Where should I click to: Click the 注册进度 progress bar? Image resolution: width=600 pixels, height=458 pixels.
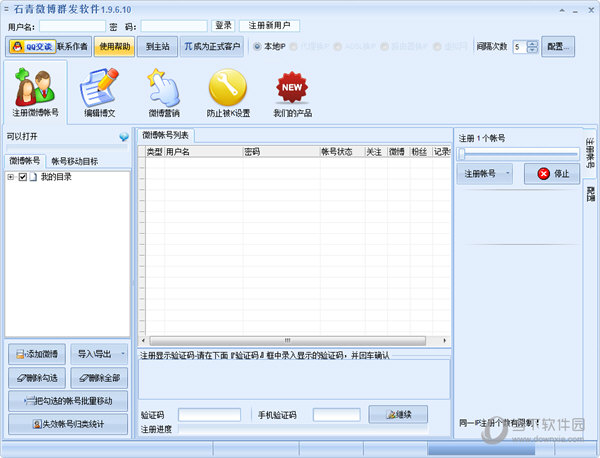coord(304,429)
